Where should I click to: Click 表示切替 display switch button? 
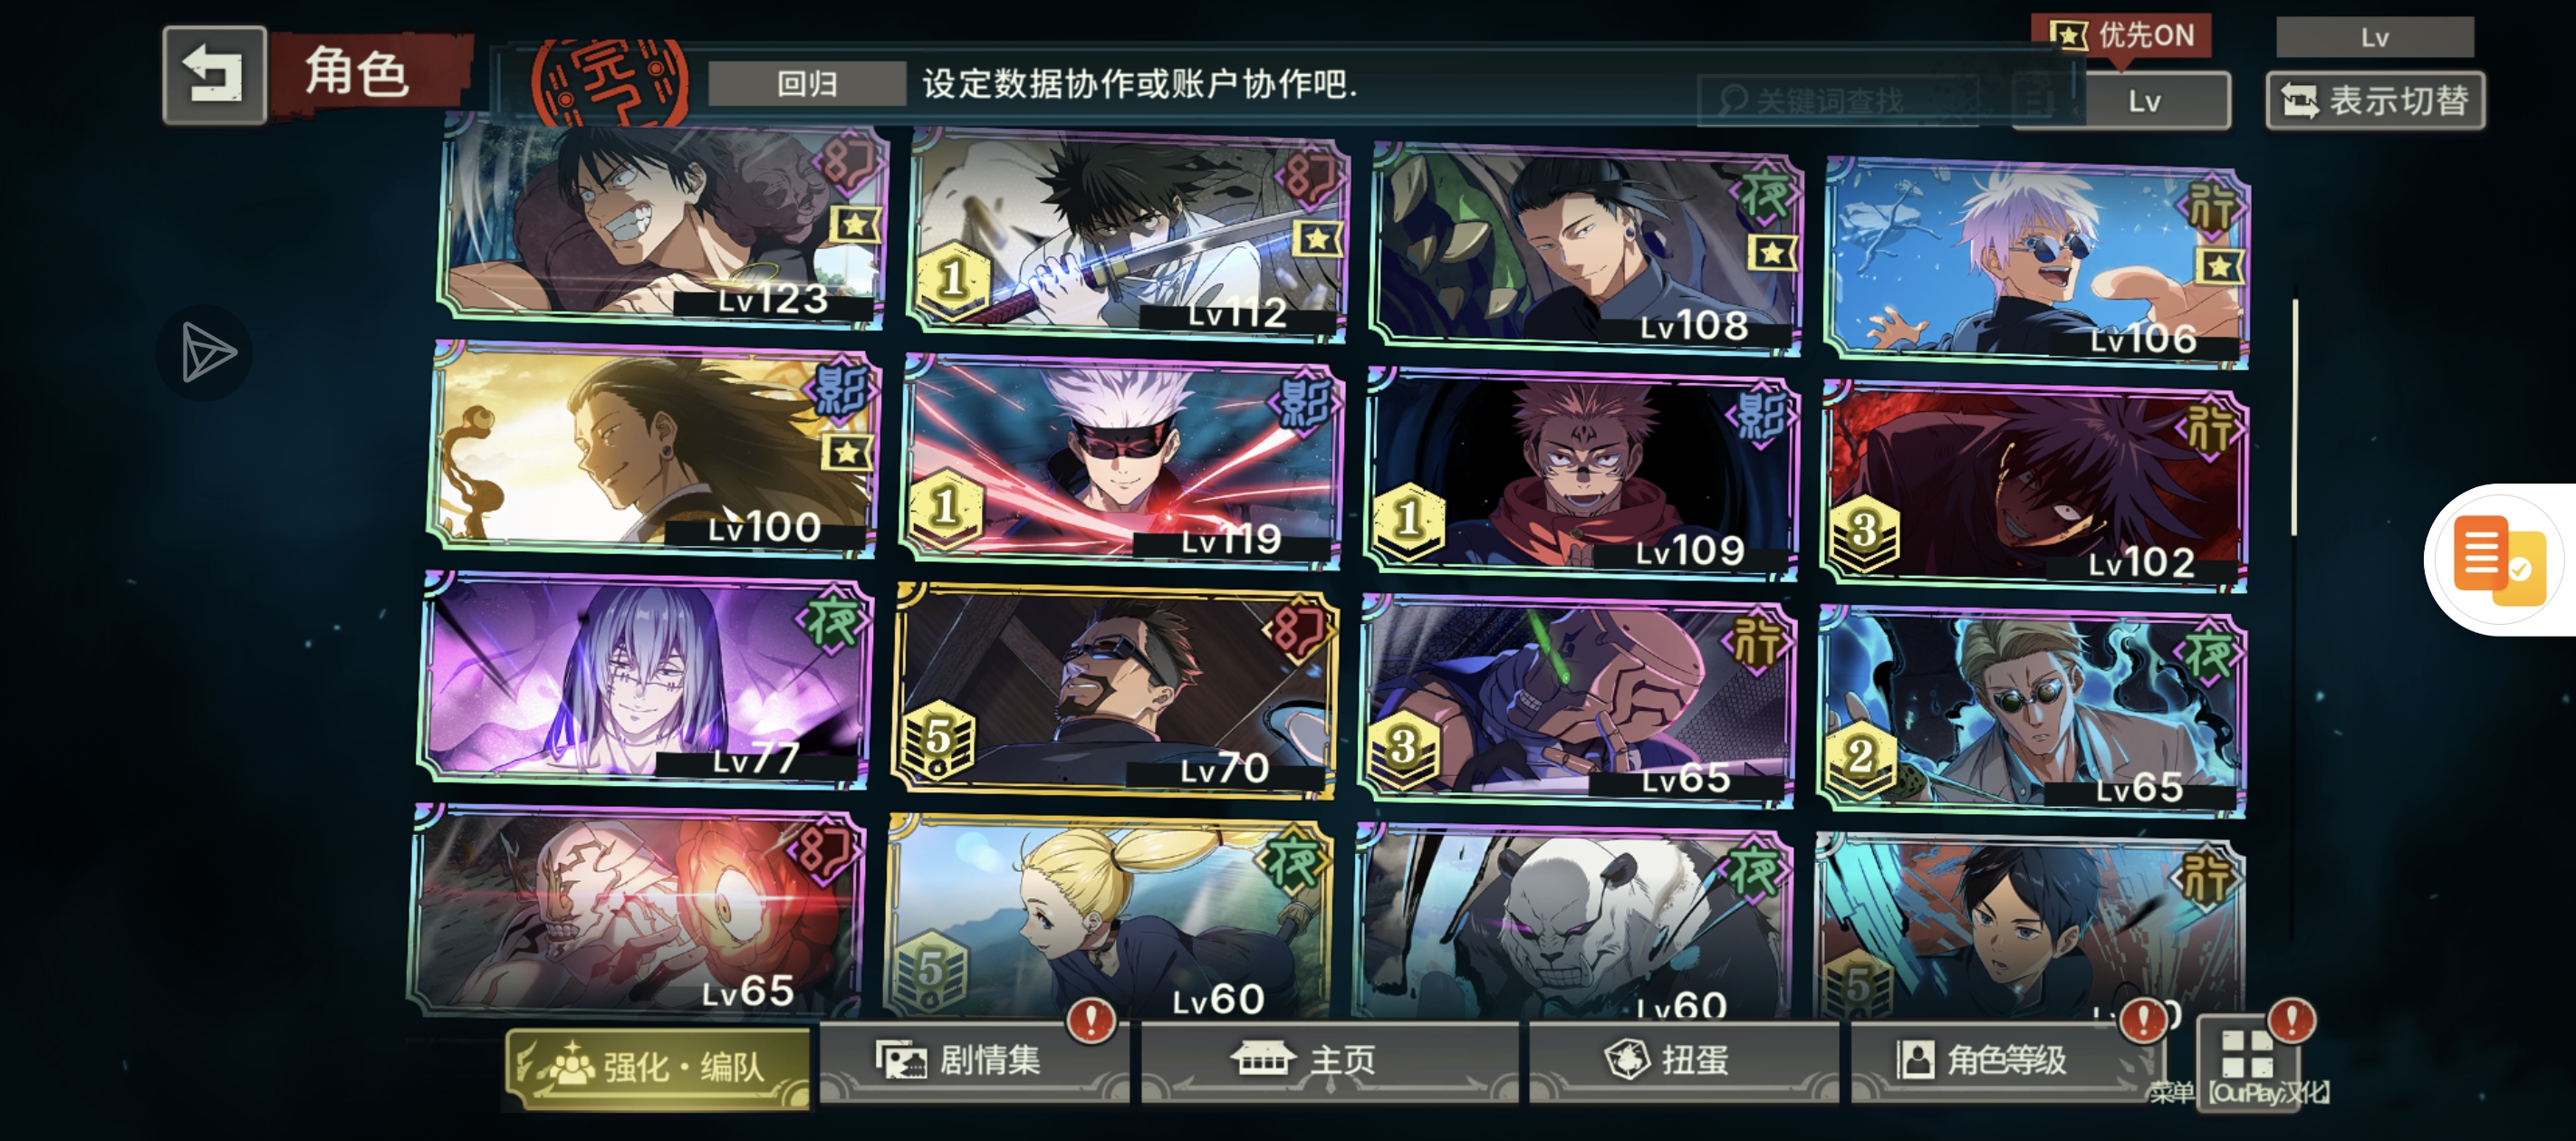tap(2376, 100)
